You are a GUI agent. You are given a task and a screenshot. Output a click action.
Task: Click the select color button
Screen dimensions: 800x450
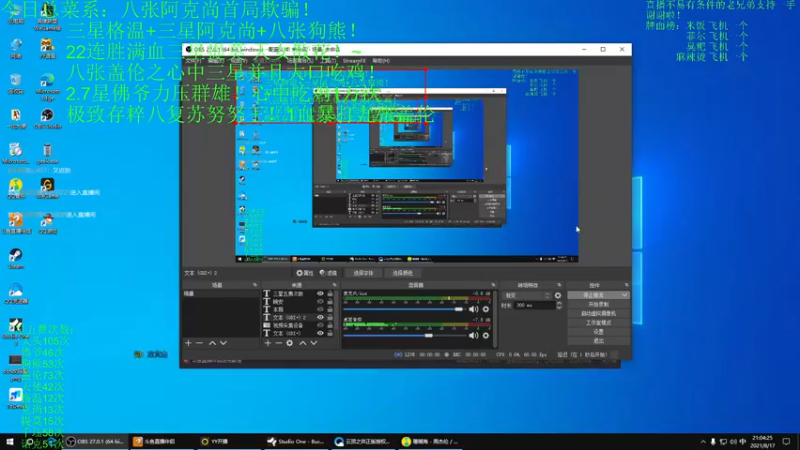pos(402,273)
